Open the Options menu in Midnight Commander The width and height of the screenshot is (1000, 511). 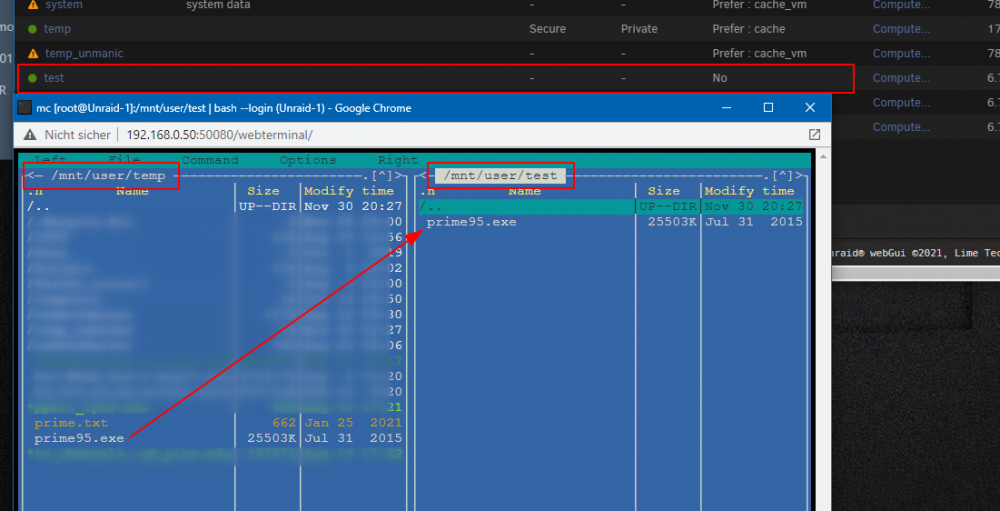308,160
